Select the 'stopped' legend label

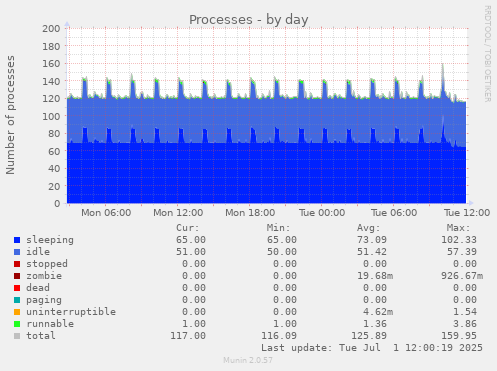(47, 264)
